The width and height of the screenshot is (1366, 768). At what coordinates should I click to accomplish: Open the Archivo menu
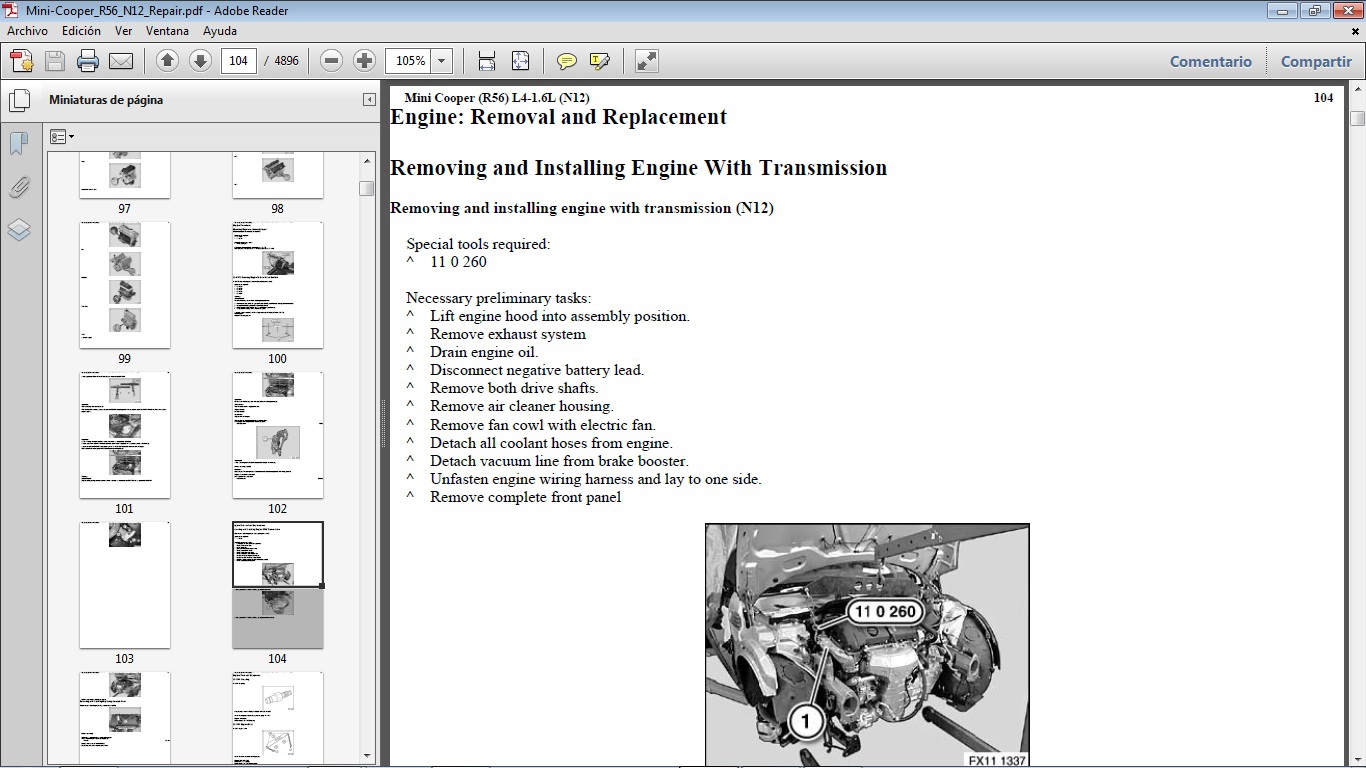[x=27, y=31]
